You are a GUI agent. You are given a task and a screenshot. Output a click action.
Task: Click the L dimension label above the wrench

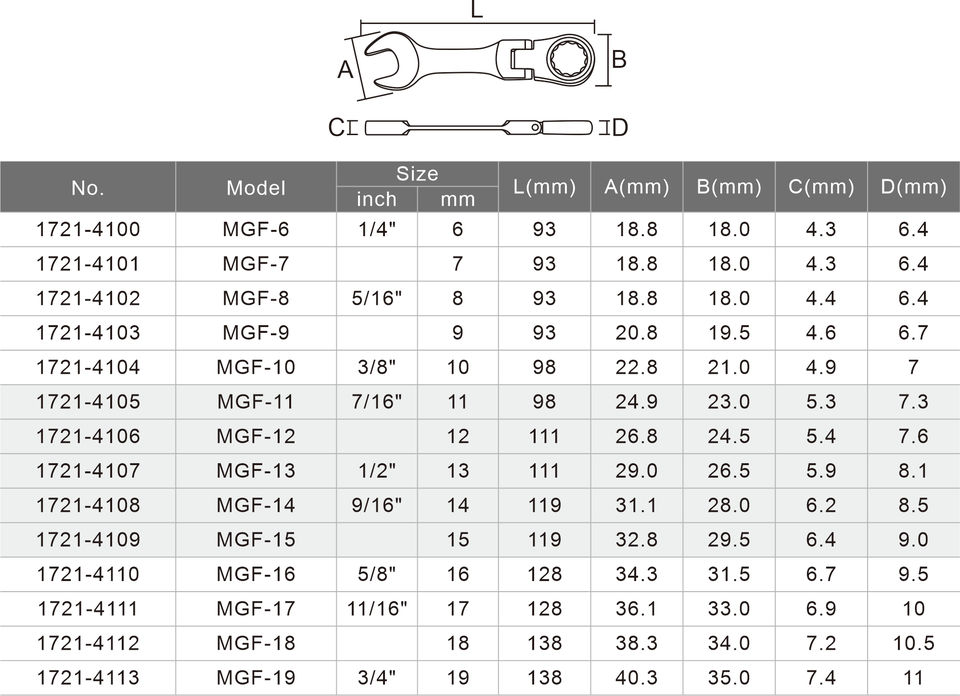pyautogui.click(x=477, y=11)
